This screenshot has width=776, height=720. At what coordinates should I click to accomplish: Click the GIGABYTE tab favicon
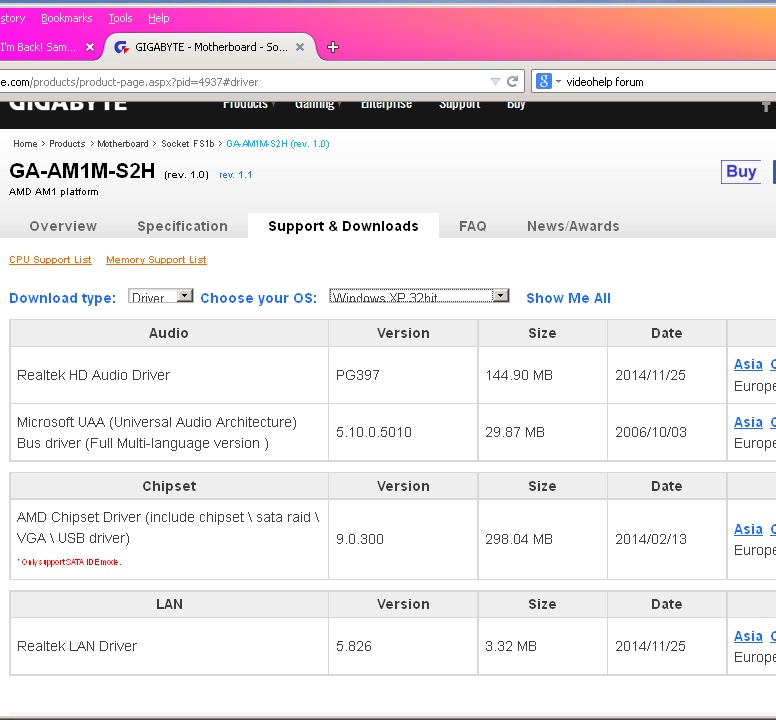121,47
